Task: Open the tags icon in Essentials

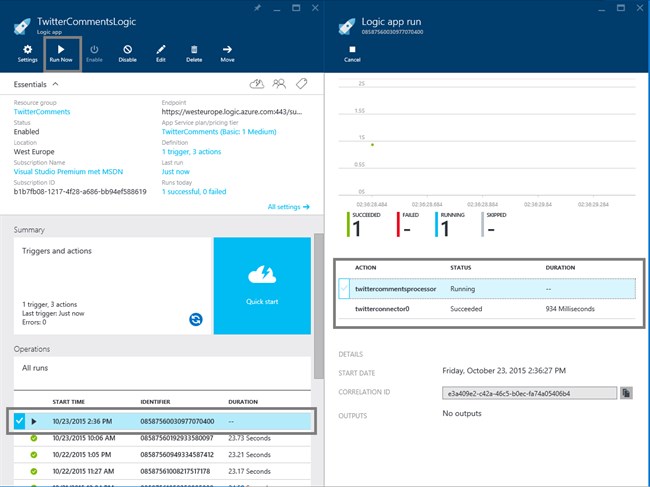Action: 301,84
